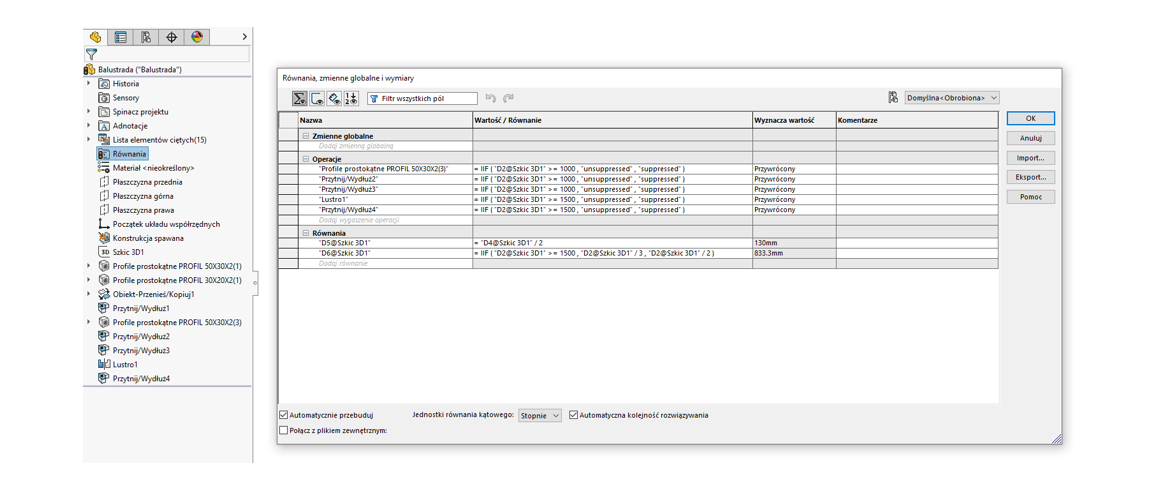The image size is (1170, 495).
Task: Open the 'Stopnie' angular units dropdown
Action: point(539,415)
